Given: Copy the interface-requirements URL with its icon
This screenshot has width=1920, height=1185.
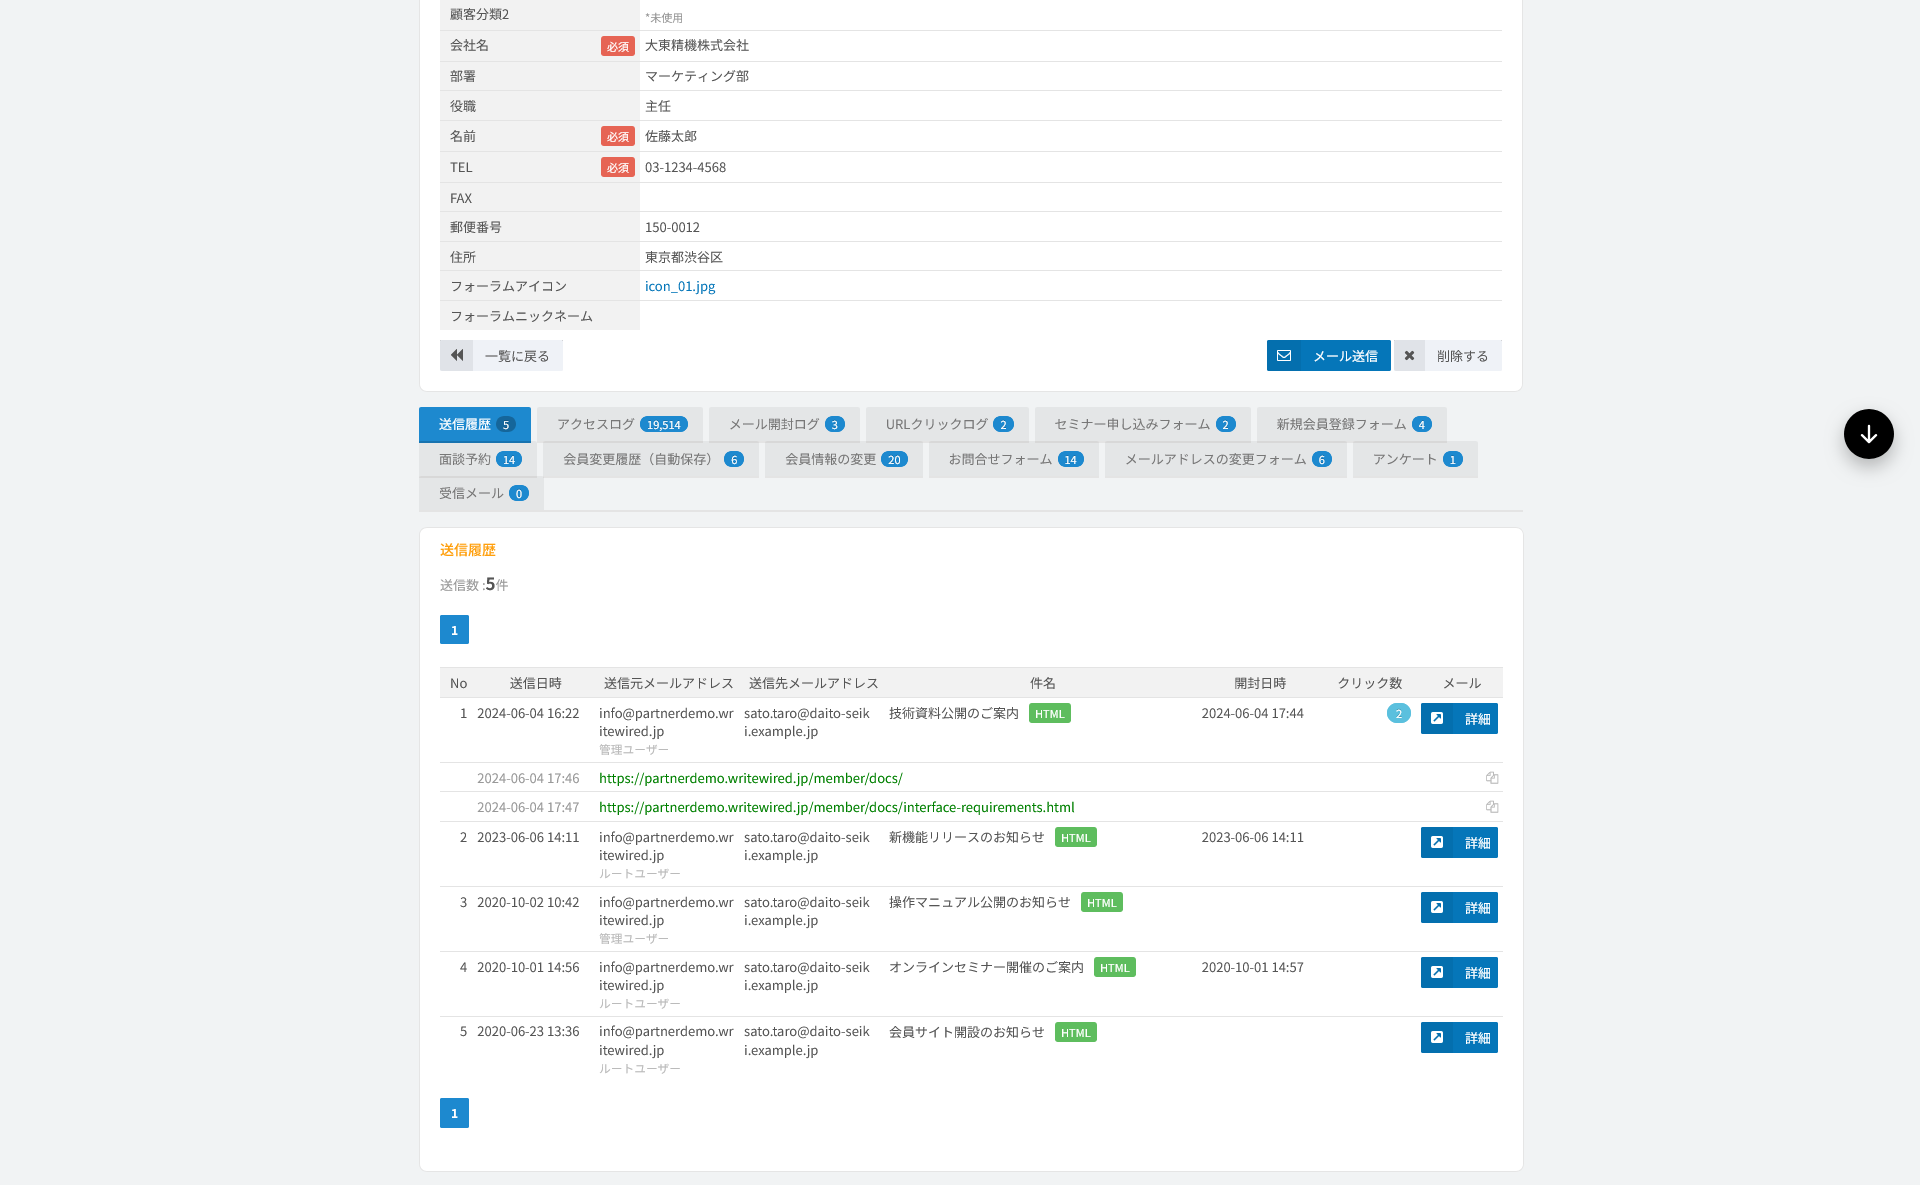Looking at the screenshot, I should point(1492,807).
